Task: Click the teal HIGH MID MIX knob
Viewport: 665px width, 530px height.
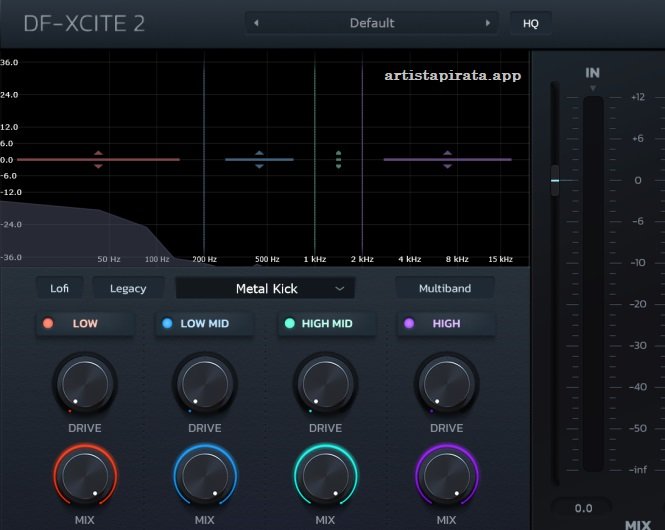Action: 325,476
